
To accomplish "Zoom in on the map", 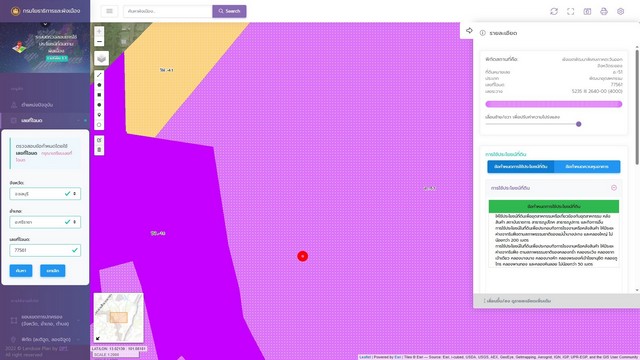I will click(99, 31).
